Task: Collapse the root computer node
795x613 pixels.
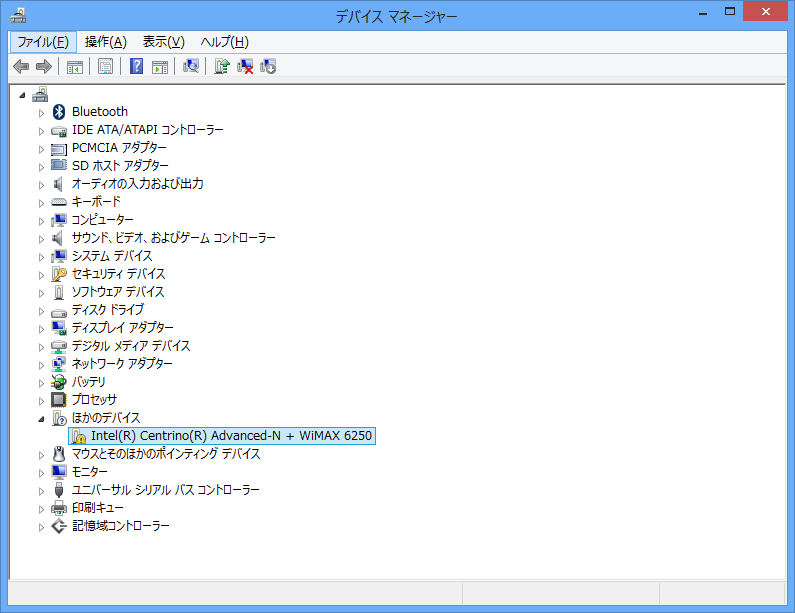Action: [22, 95]
